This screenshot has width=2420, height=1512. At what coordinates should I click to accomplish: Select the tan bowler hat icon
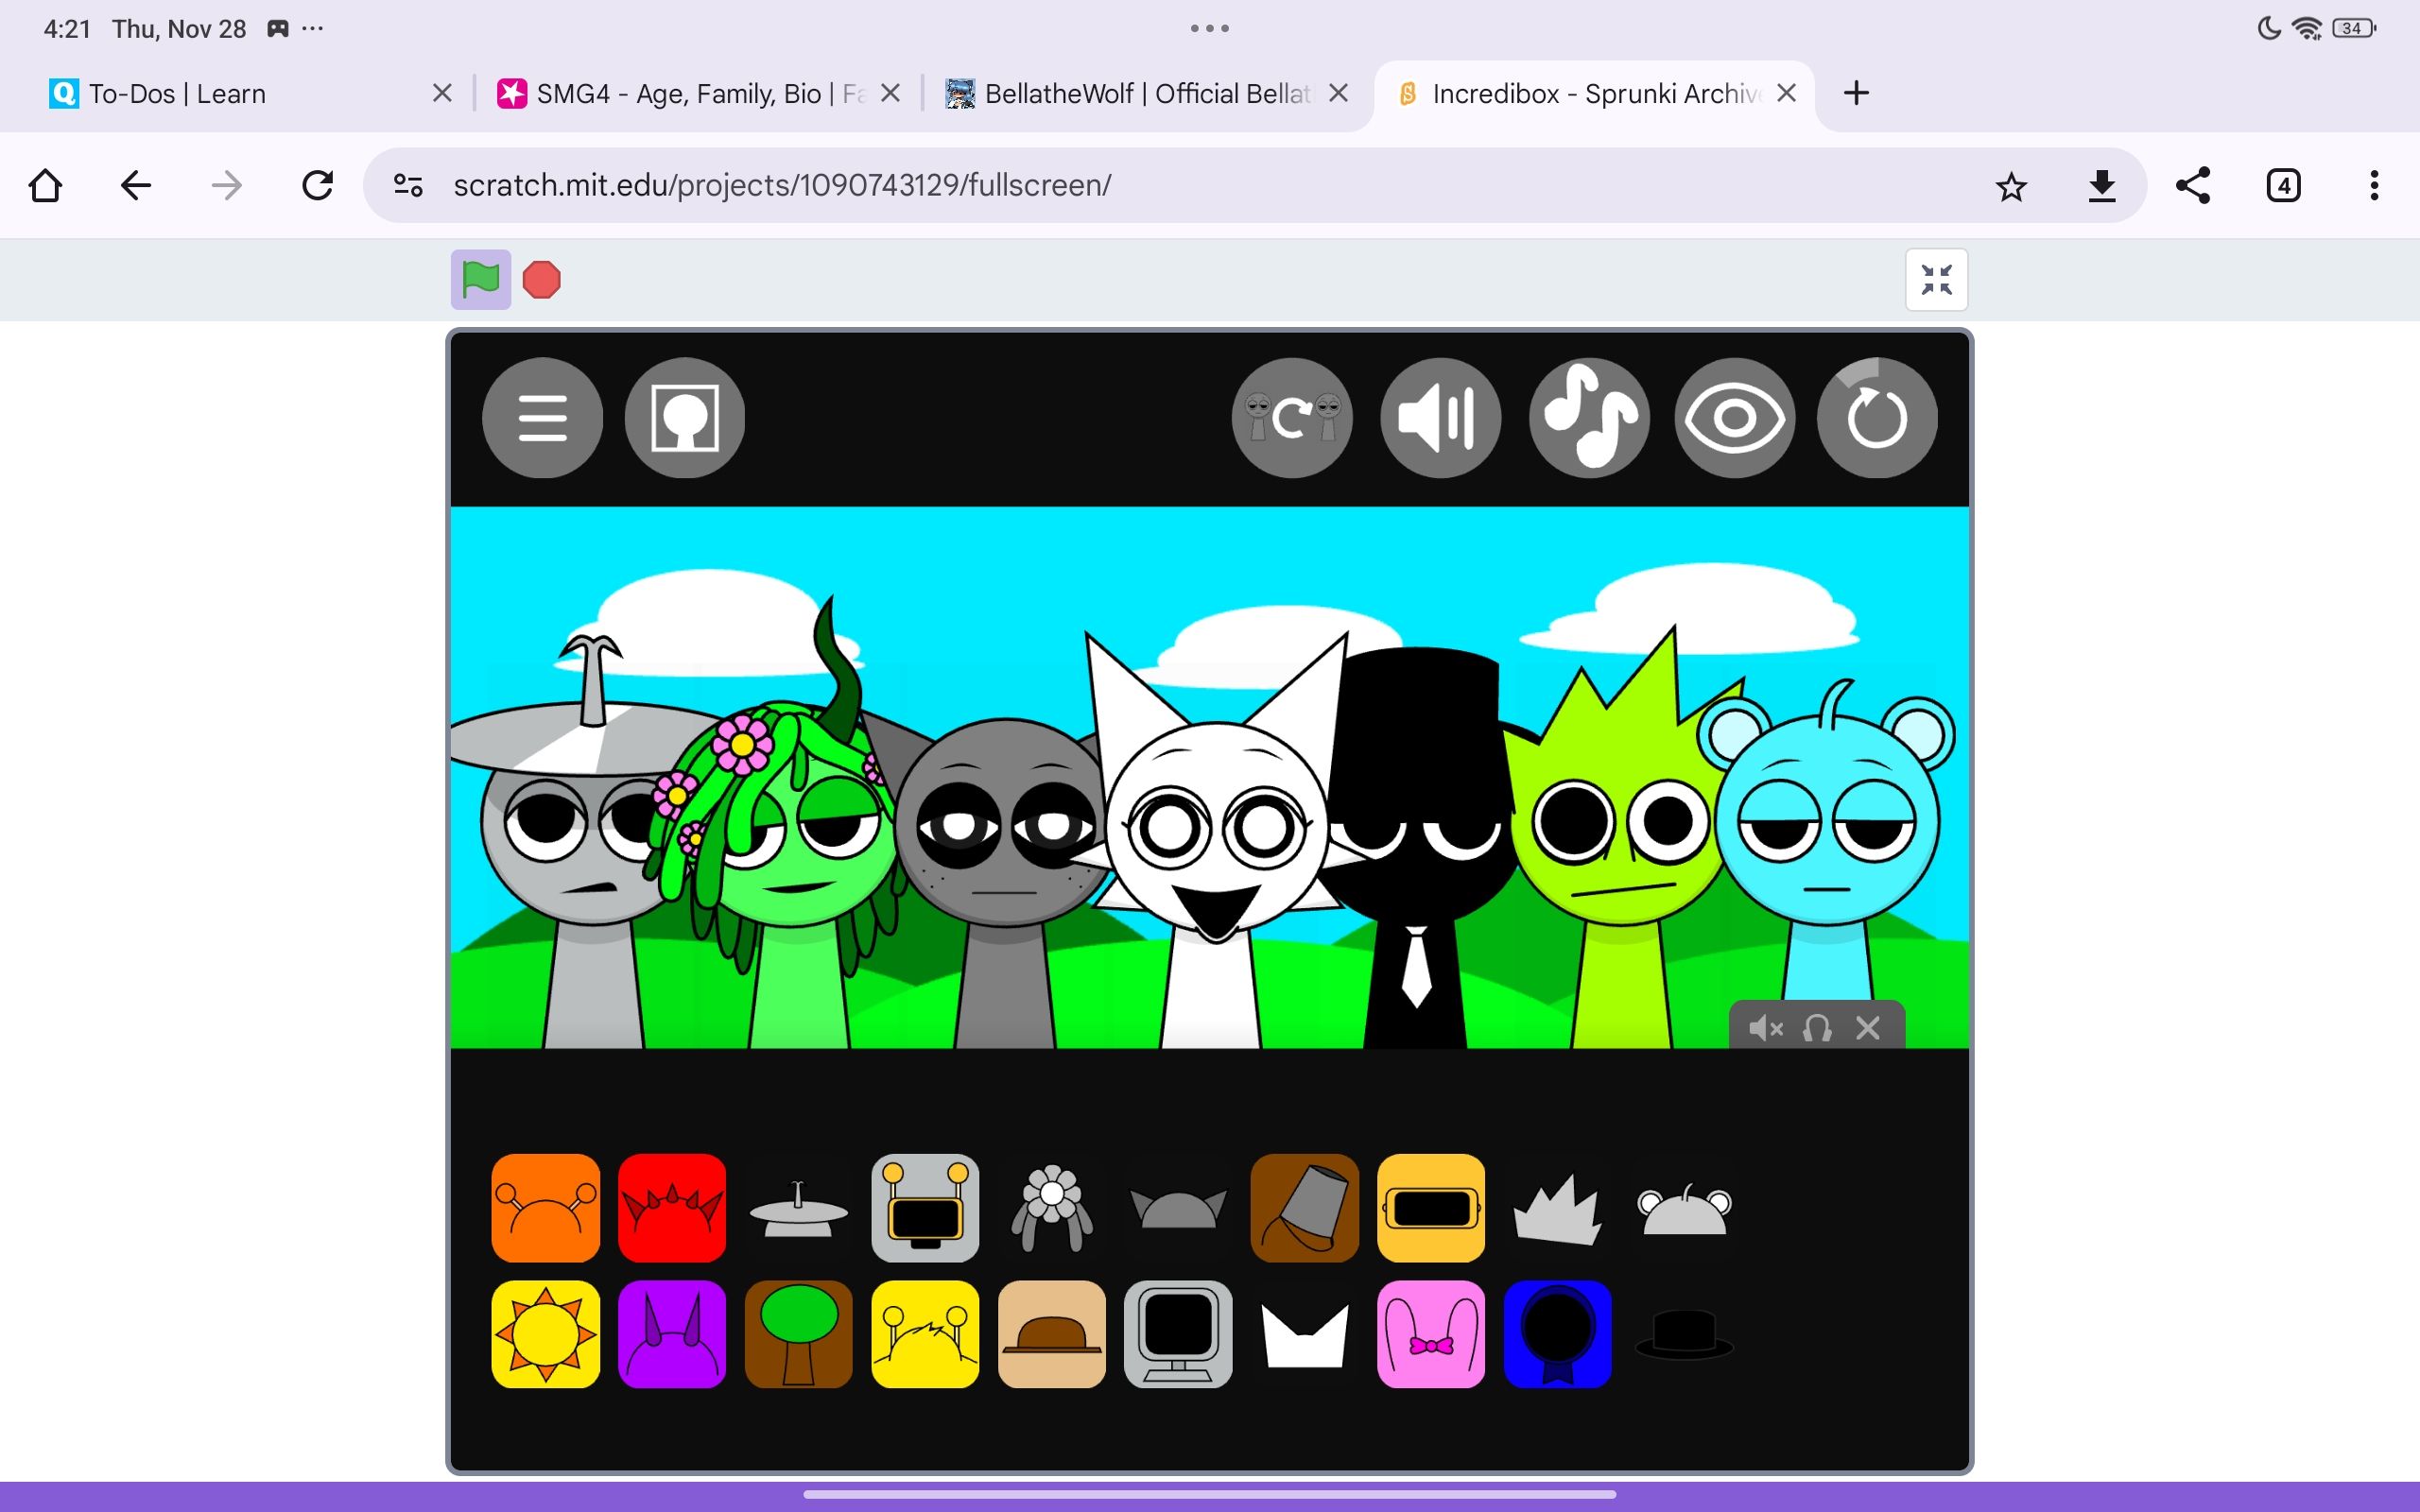(1052, 1334)
